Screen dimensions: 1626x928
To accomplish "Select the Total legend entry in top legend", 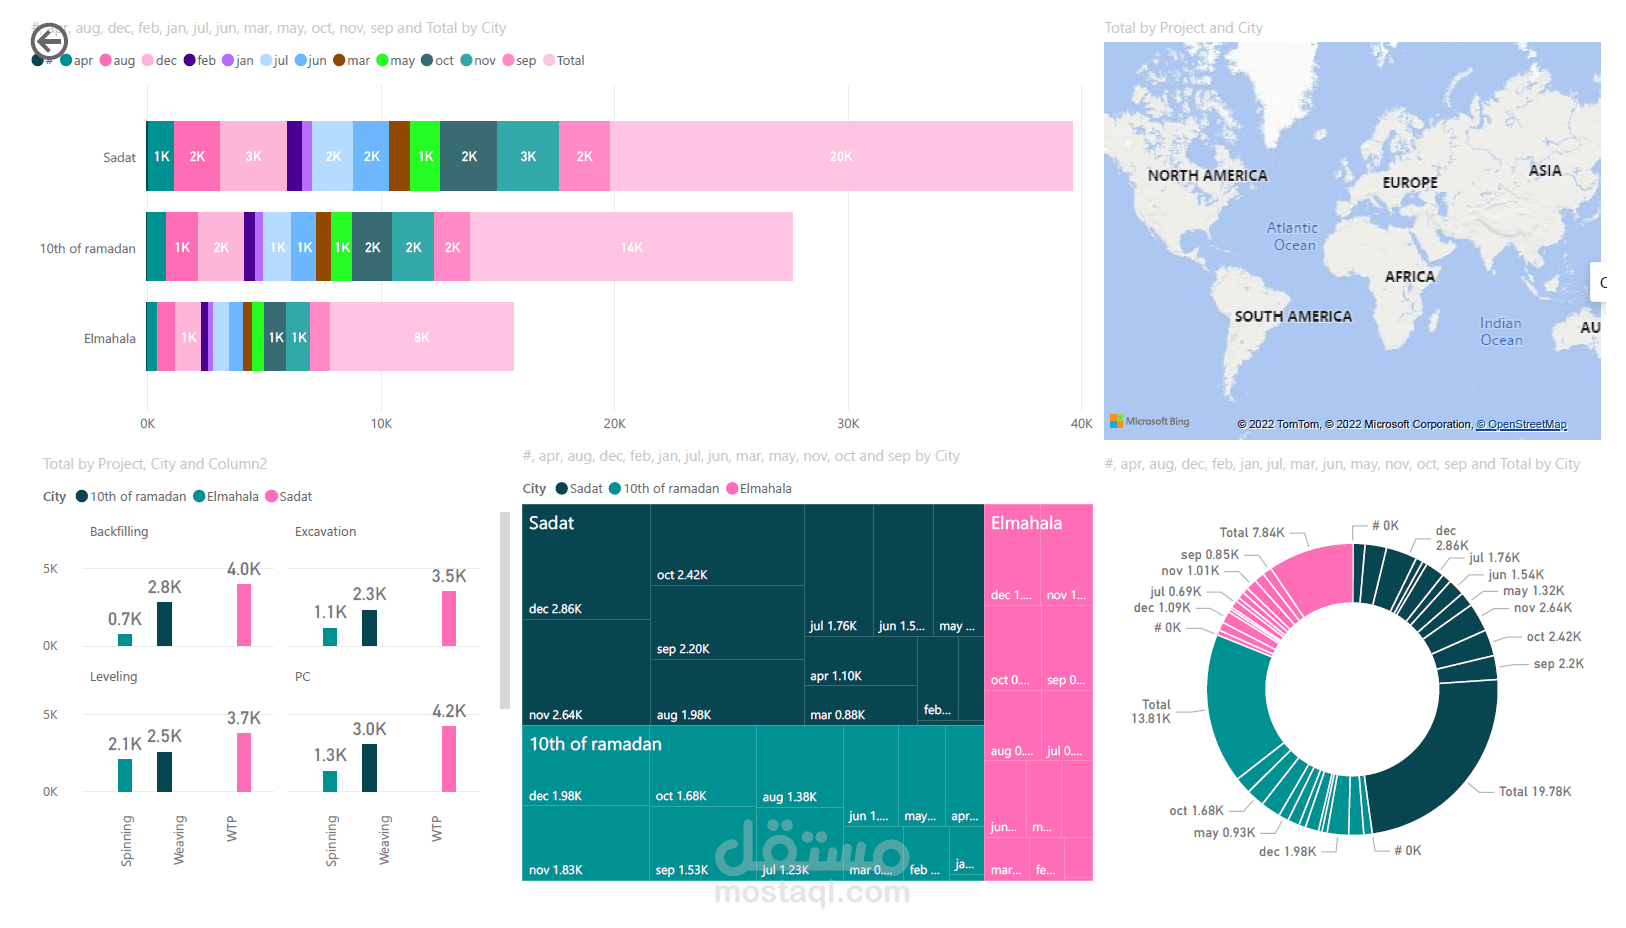I will 564,60.
